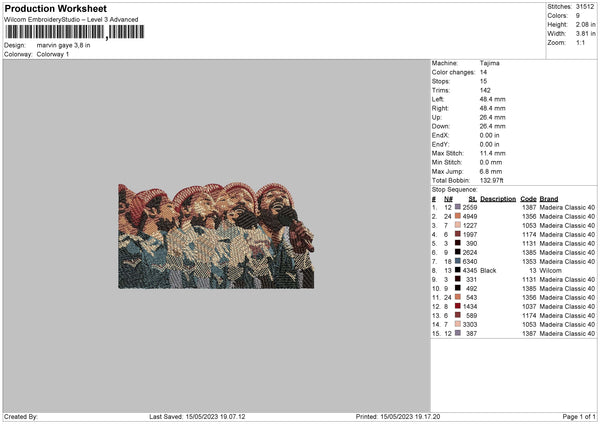
Task: Click the 'Colorway 1' value
Action: [53, 54]
